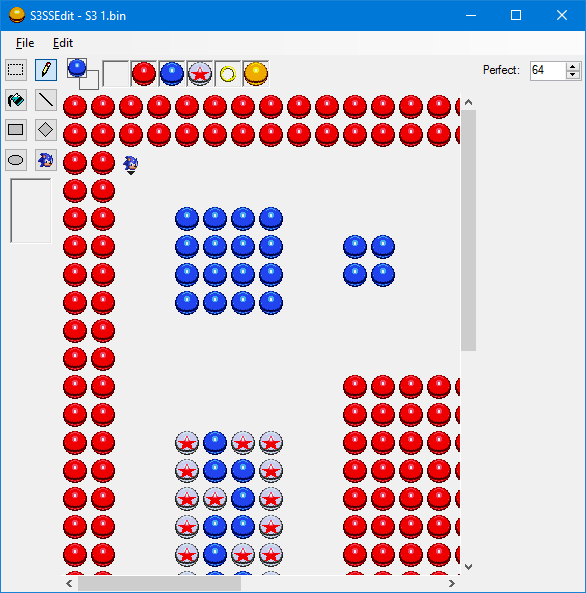Click the preview box under tool buttons
The image size is (586, 593).
pos(31,211)
